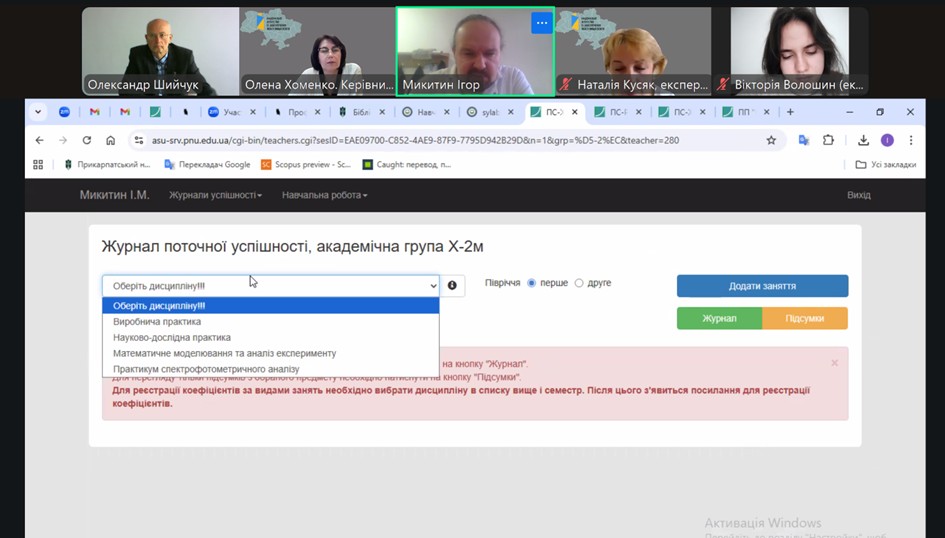Open the Extensions puzzle icon
The image size is (945, 538).
pos(828,141)
